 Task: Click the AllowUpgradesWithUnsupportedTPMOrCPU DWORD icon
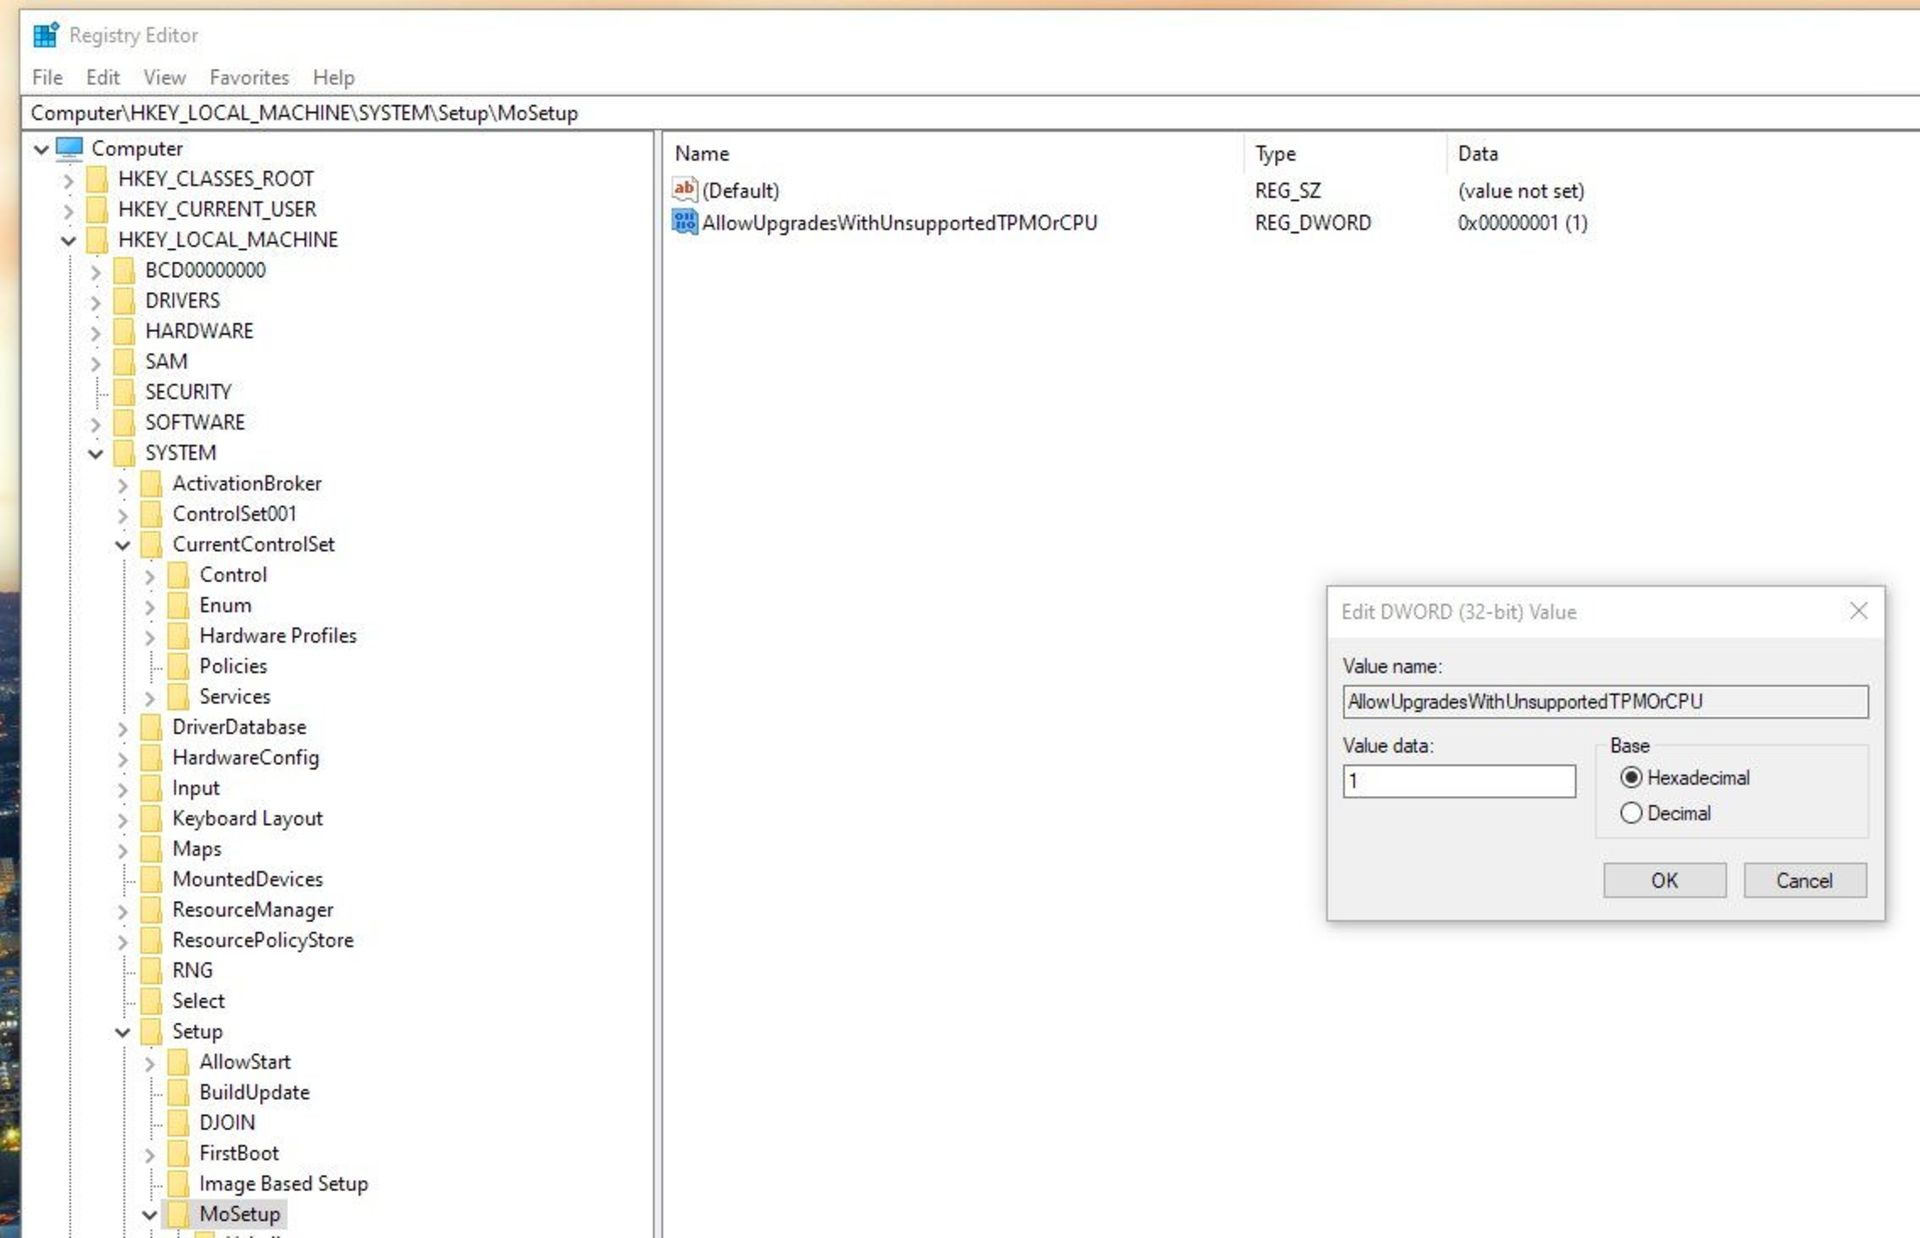(x=684, y=222)
